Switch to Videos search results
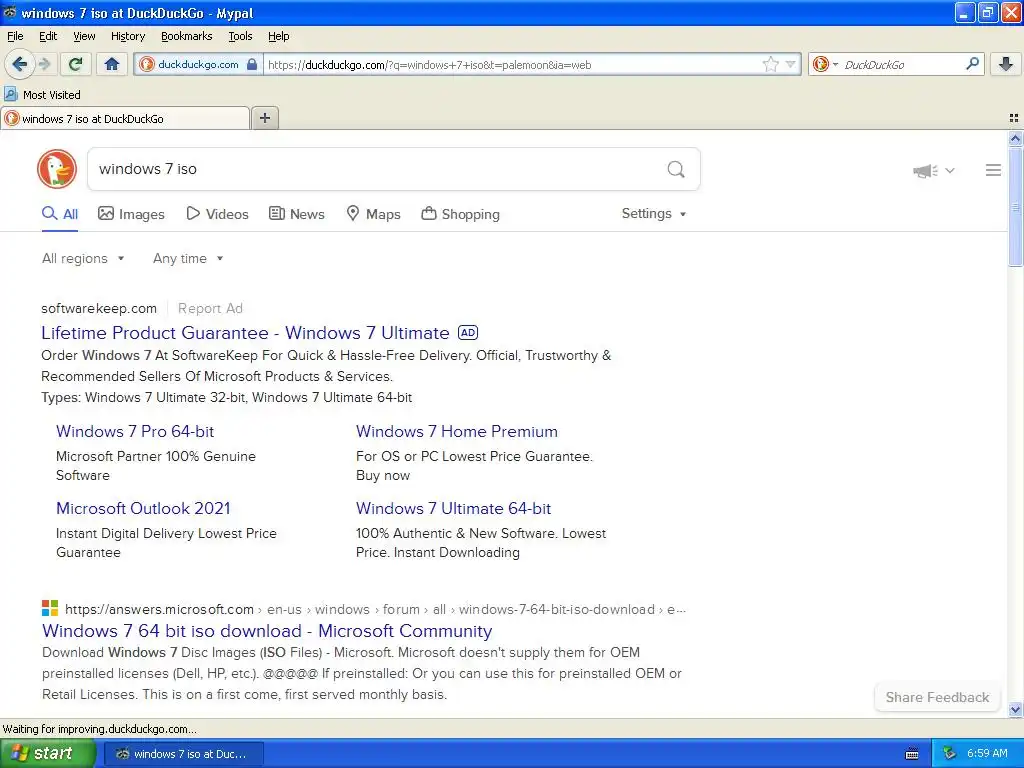Viewport: 1024px width, 768px height. (217, 214)
